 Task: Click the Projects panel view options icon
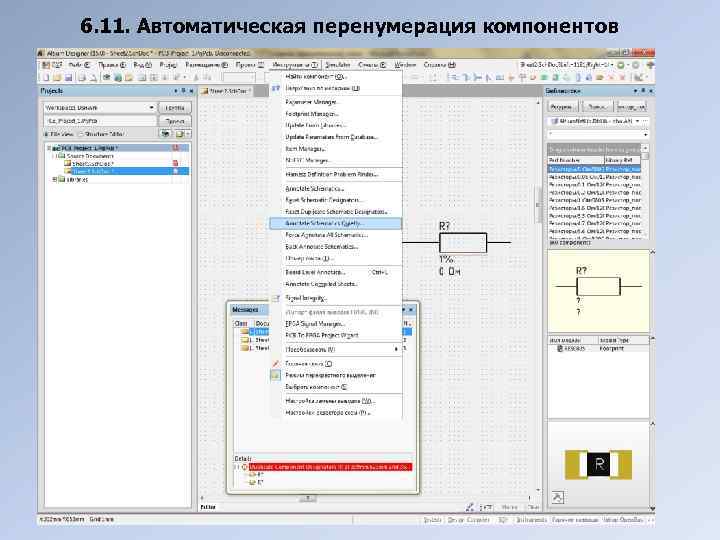click(x=166, y=134)
